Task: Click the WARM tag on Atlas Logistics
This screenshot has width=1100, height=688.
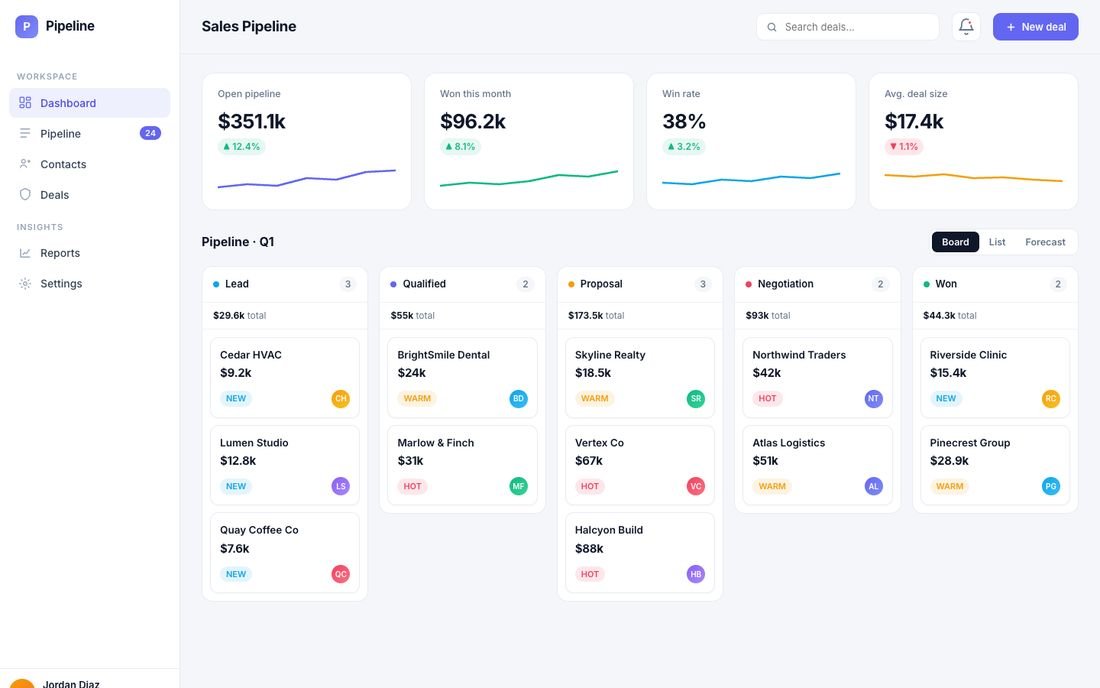Action: [772, 486]
